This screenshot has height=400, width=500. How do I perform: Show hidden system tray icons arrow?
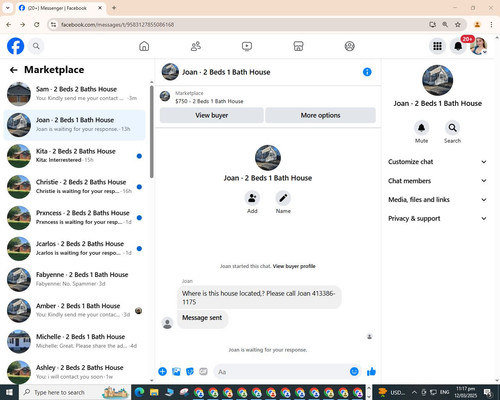point(414,392)
